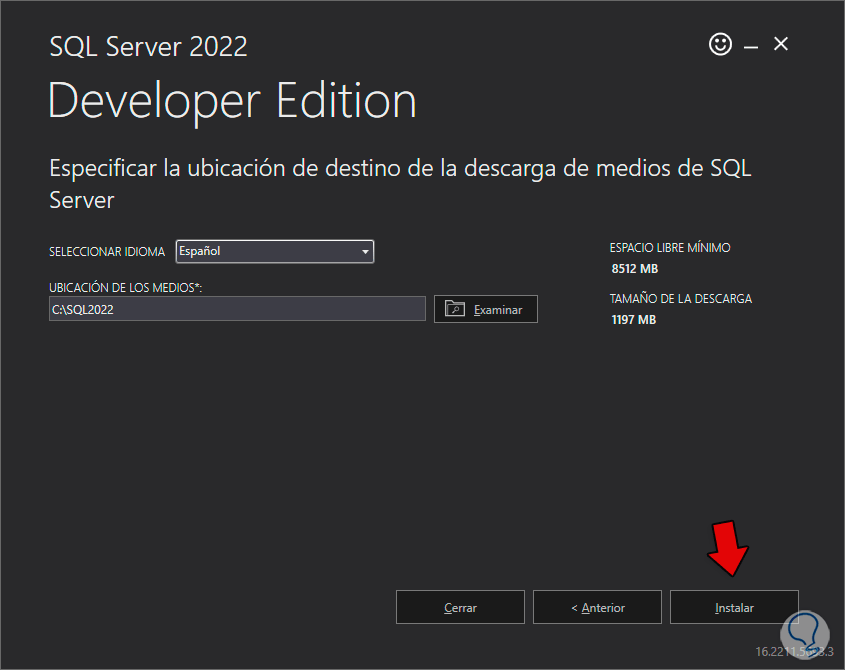Go back with the Anterior button

click(x=597, y=607)
